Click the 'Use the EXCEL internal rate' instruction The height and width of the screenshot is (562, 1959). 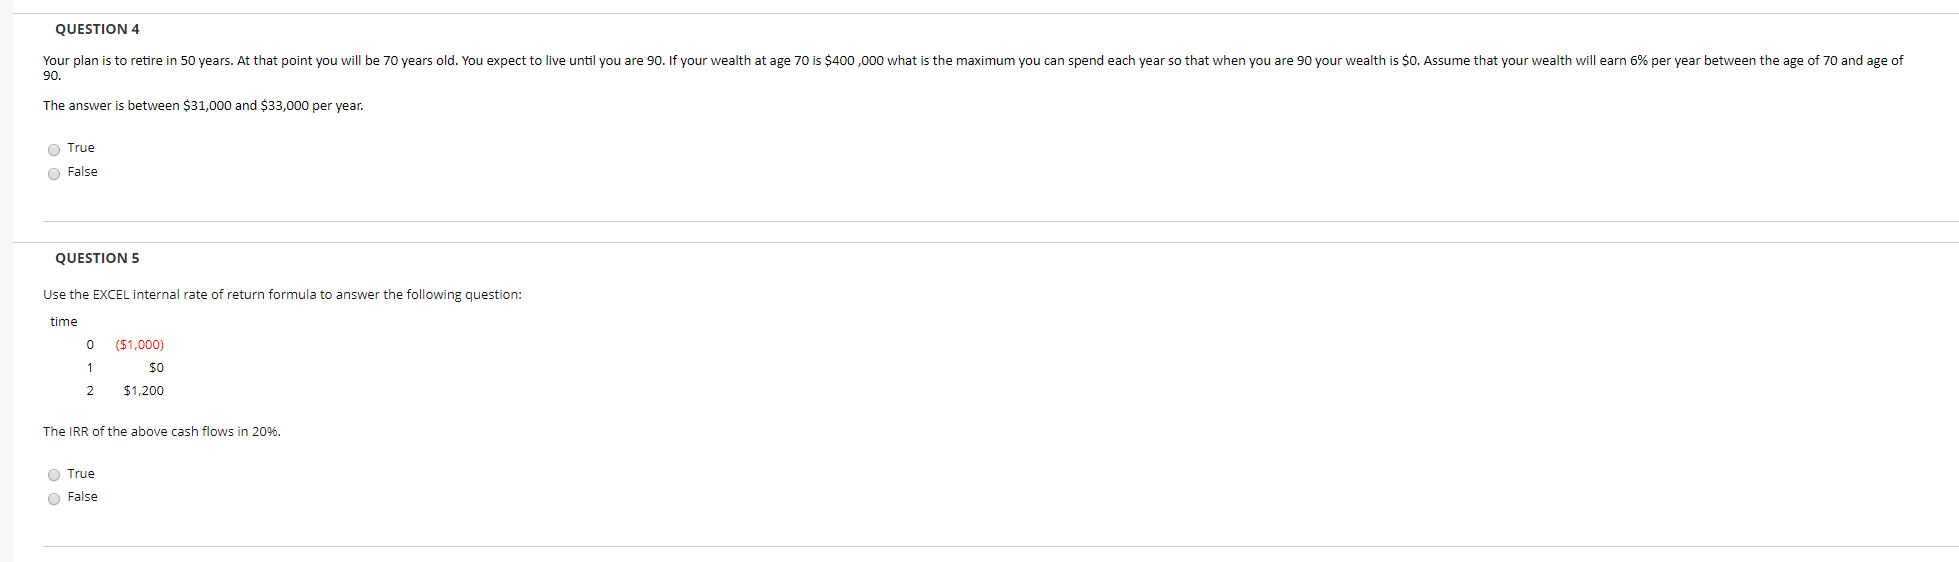pyautogui.click(x=282, y=295)
